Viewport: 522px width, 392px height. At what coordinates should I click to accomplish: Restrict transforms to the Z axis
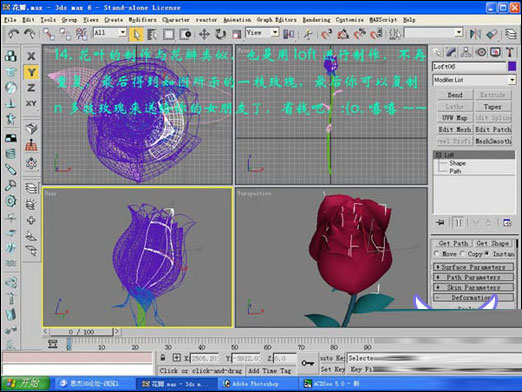(31, 88)
